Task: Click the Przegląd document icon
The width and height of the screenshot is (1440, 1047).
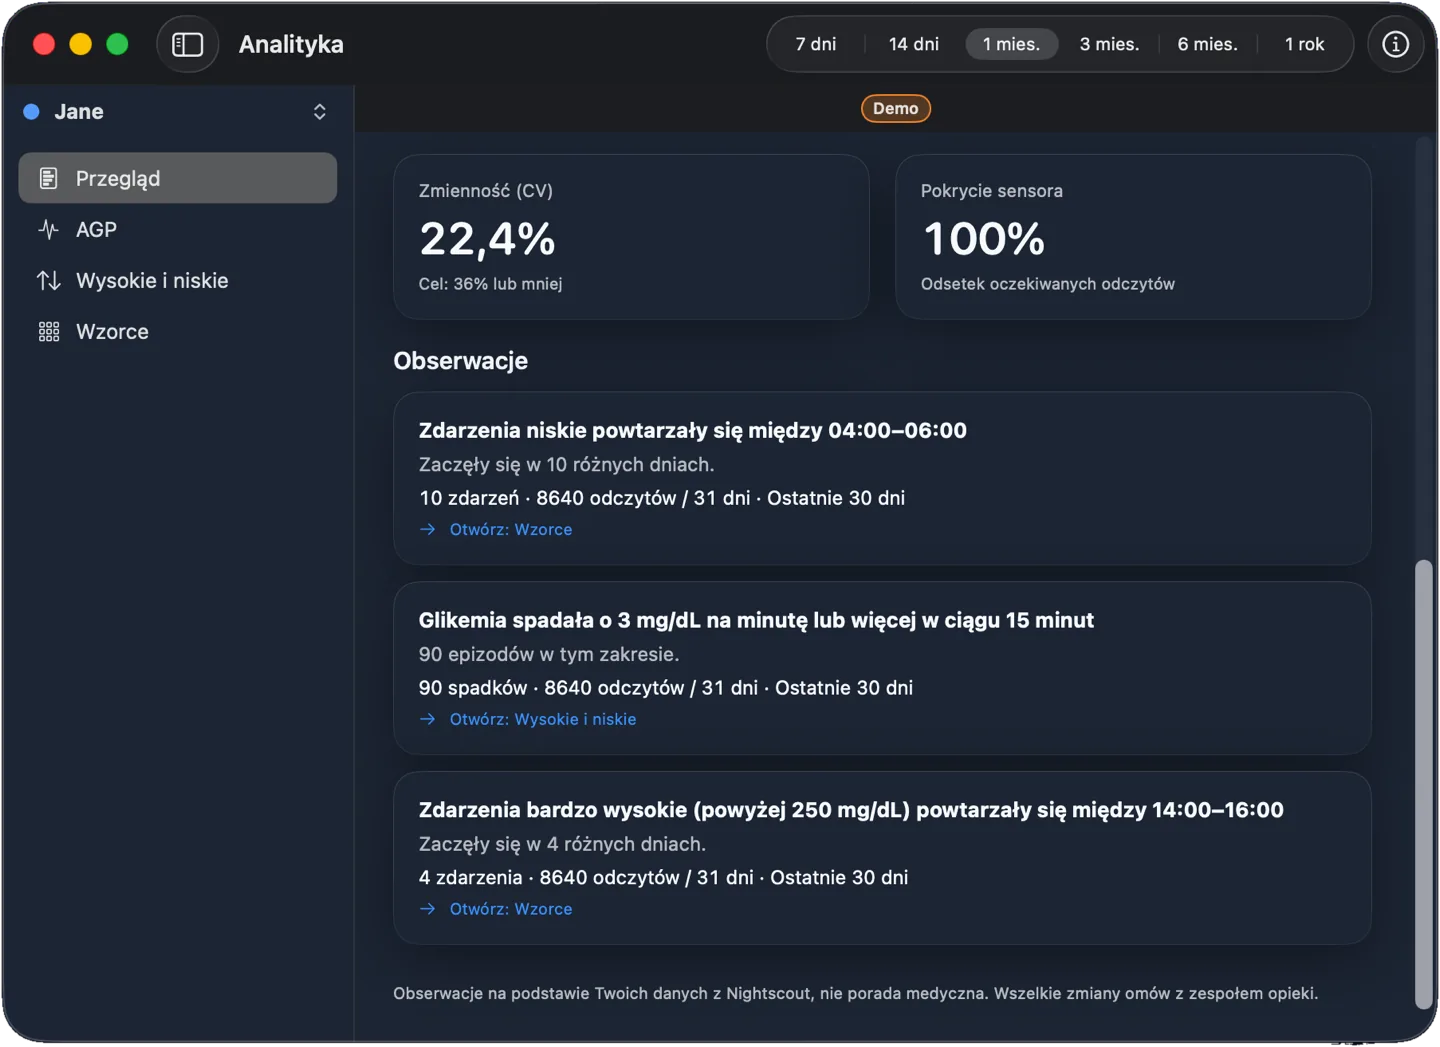Action: [48, 178]
